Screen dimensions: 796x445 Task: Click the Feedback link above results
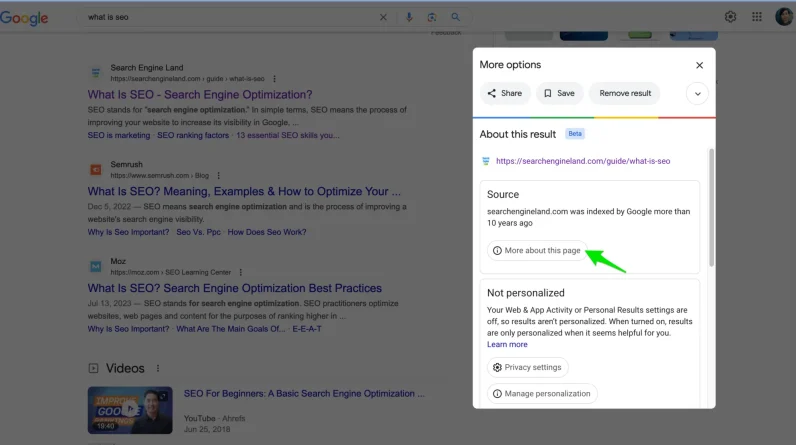pyautogui.click(x=446, y=32)
